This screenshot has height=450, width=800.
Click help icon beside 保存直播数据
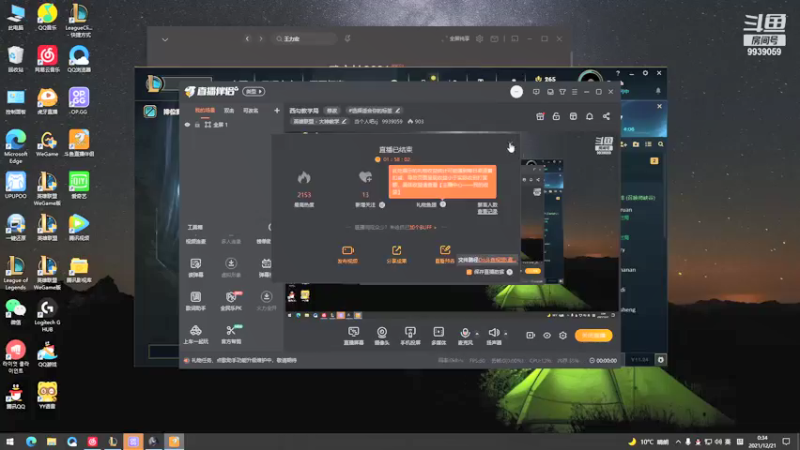(x=509, y=272)
